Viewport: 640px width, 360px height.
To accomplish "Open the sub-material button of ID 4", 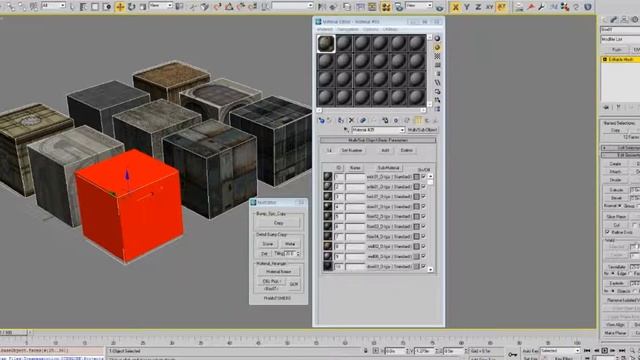I will click(389, 207).
